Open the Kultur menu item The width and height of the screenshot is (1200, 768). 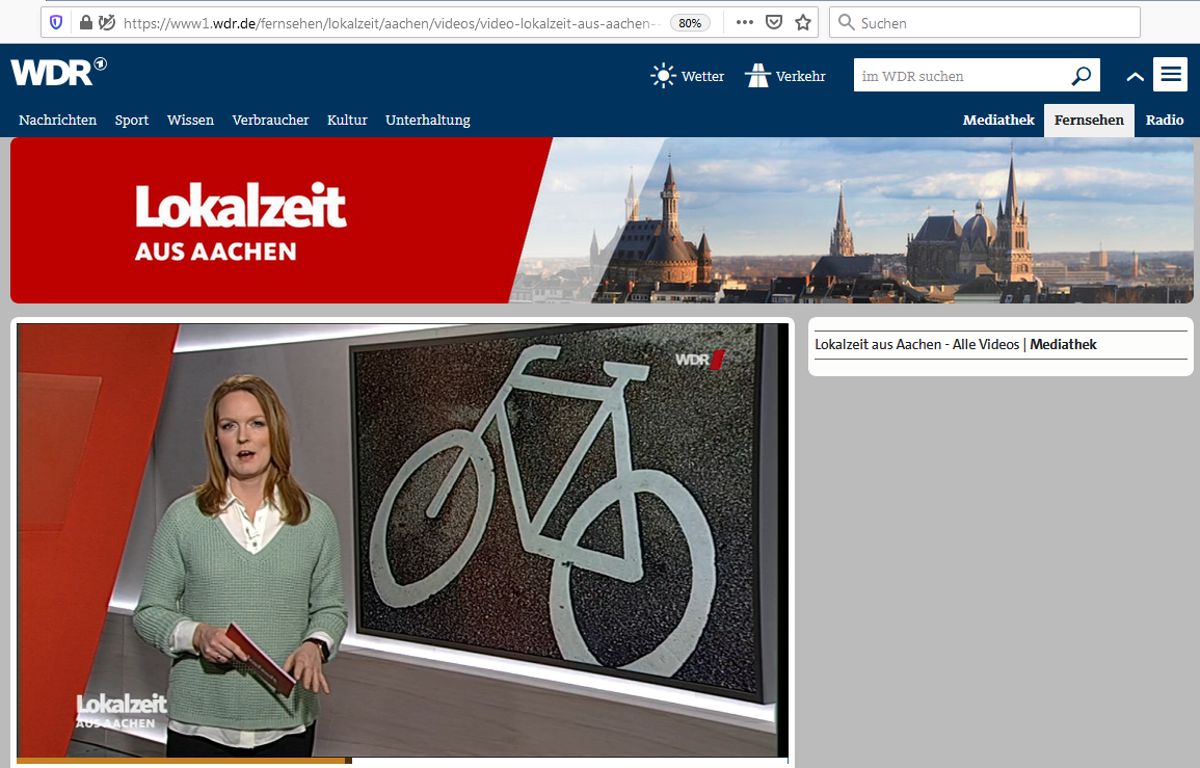tap(347, 120)
